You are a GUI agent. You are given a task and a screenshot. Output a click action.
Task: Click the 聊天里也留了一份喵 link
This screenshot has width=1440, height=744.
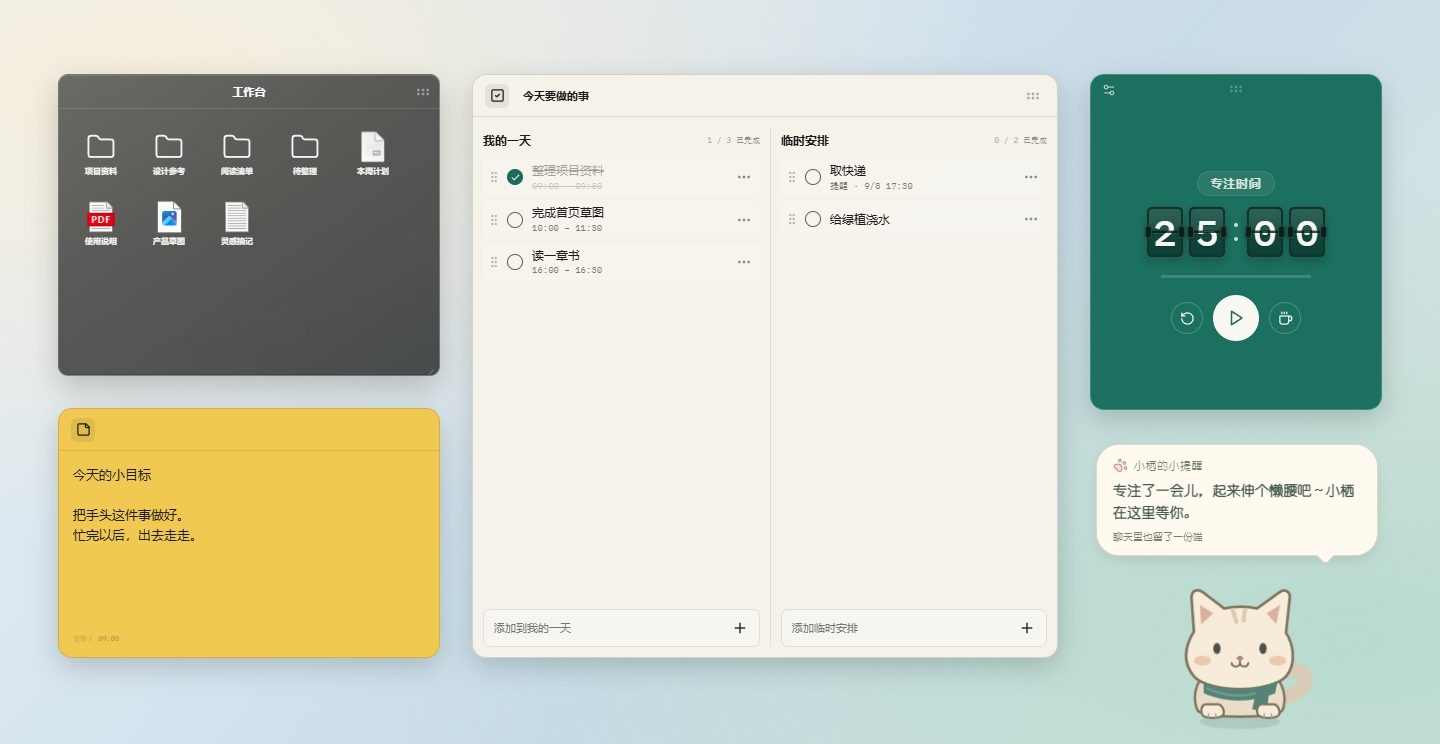[x=1157, y=537]
